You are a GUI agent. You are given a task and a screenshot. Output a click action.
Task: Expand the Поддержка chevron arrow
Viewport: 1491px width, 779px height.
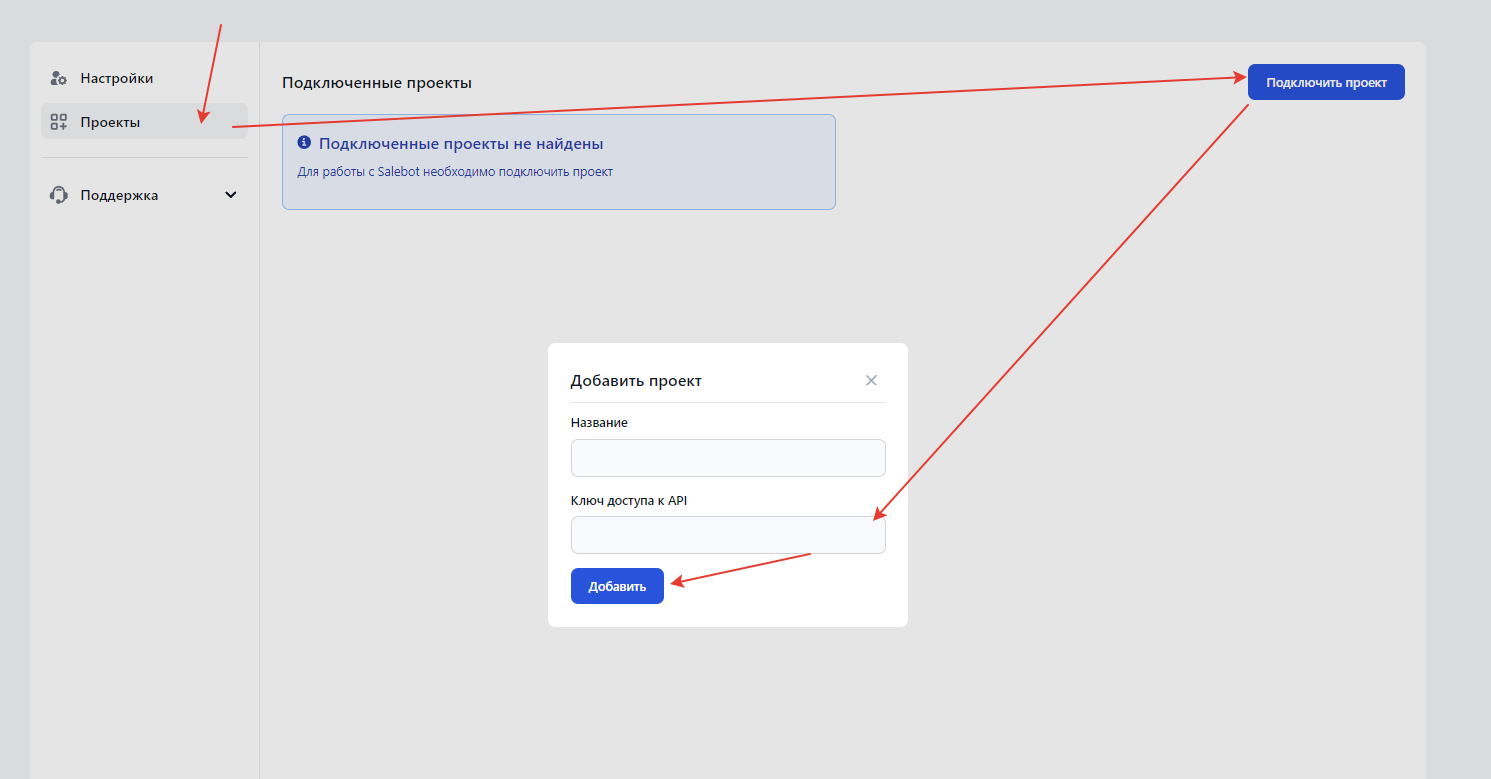[x=231, y=195]
